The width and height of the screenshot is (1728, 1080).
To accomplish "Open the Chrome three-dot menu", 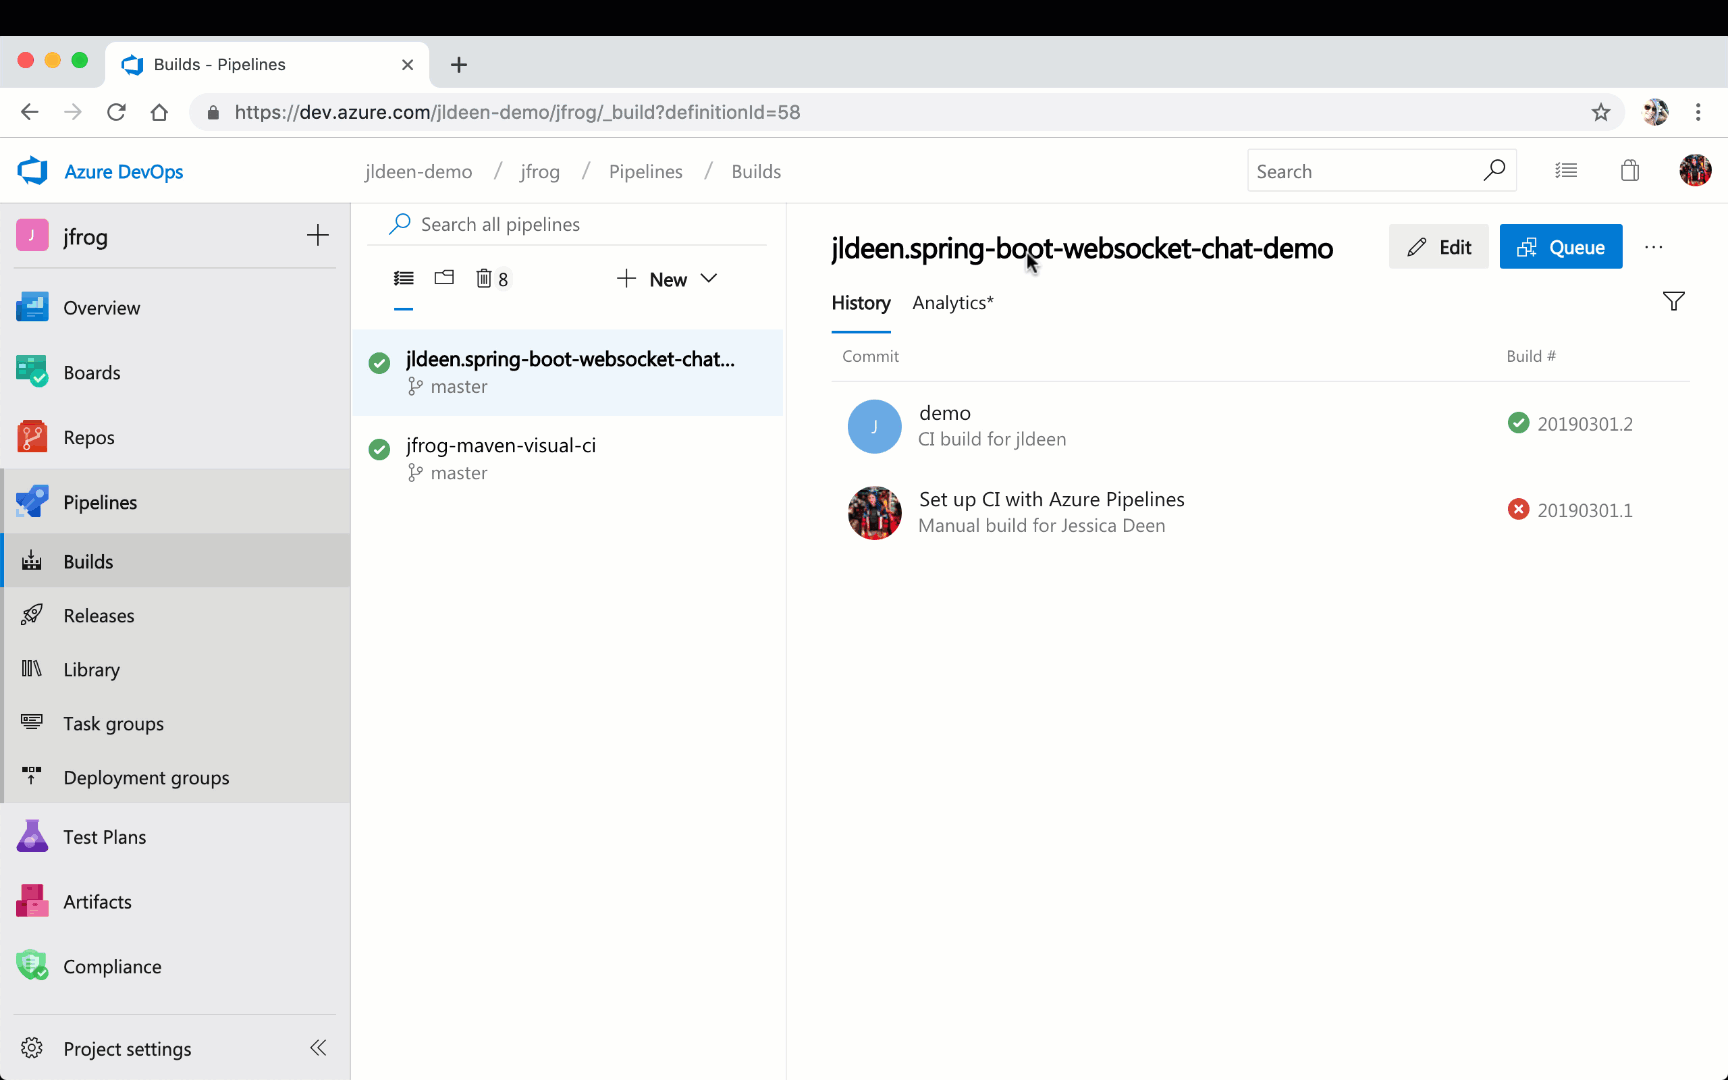I will [1698, 112].
